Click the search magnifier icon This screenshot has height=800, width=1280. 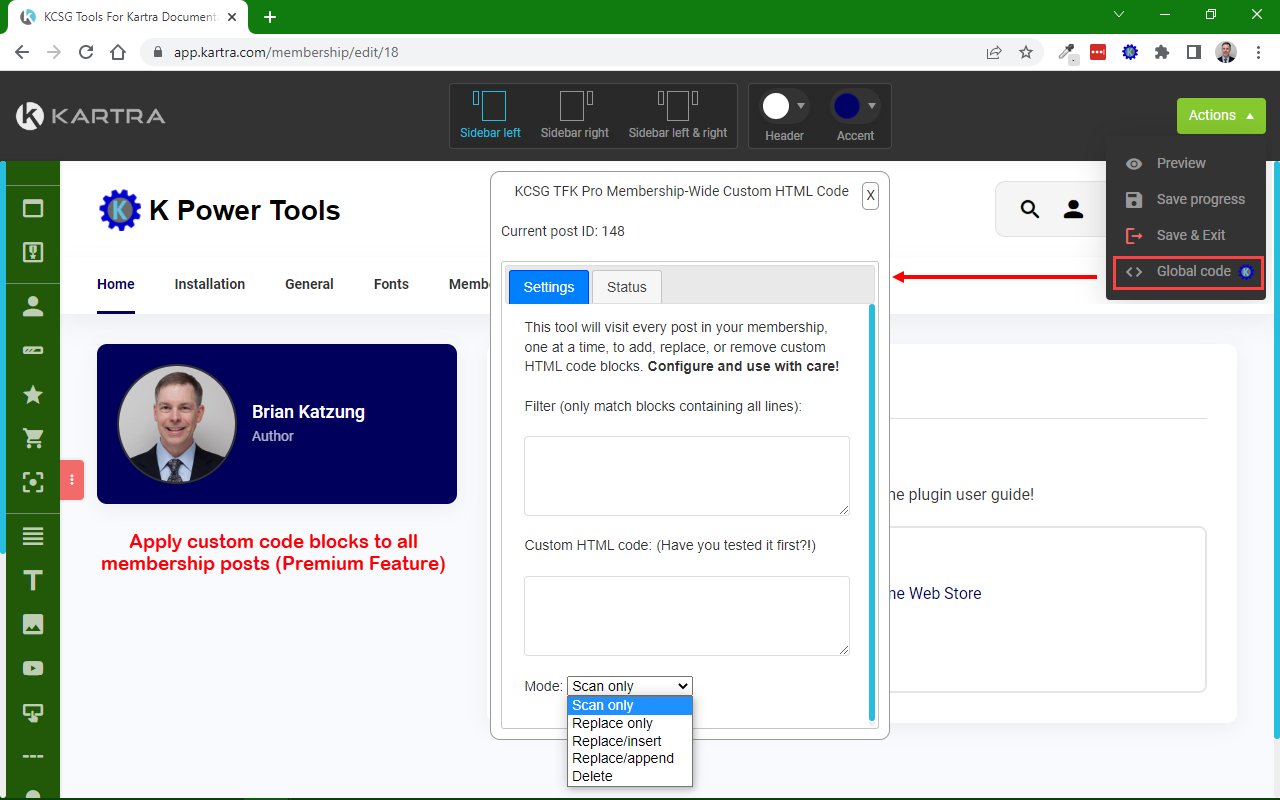pyautogui.click(x=1030, y=209)
